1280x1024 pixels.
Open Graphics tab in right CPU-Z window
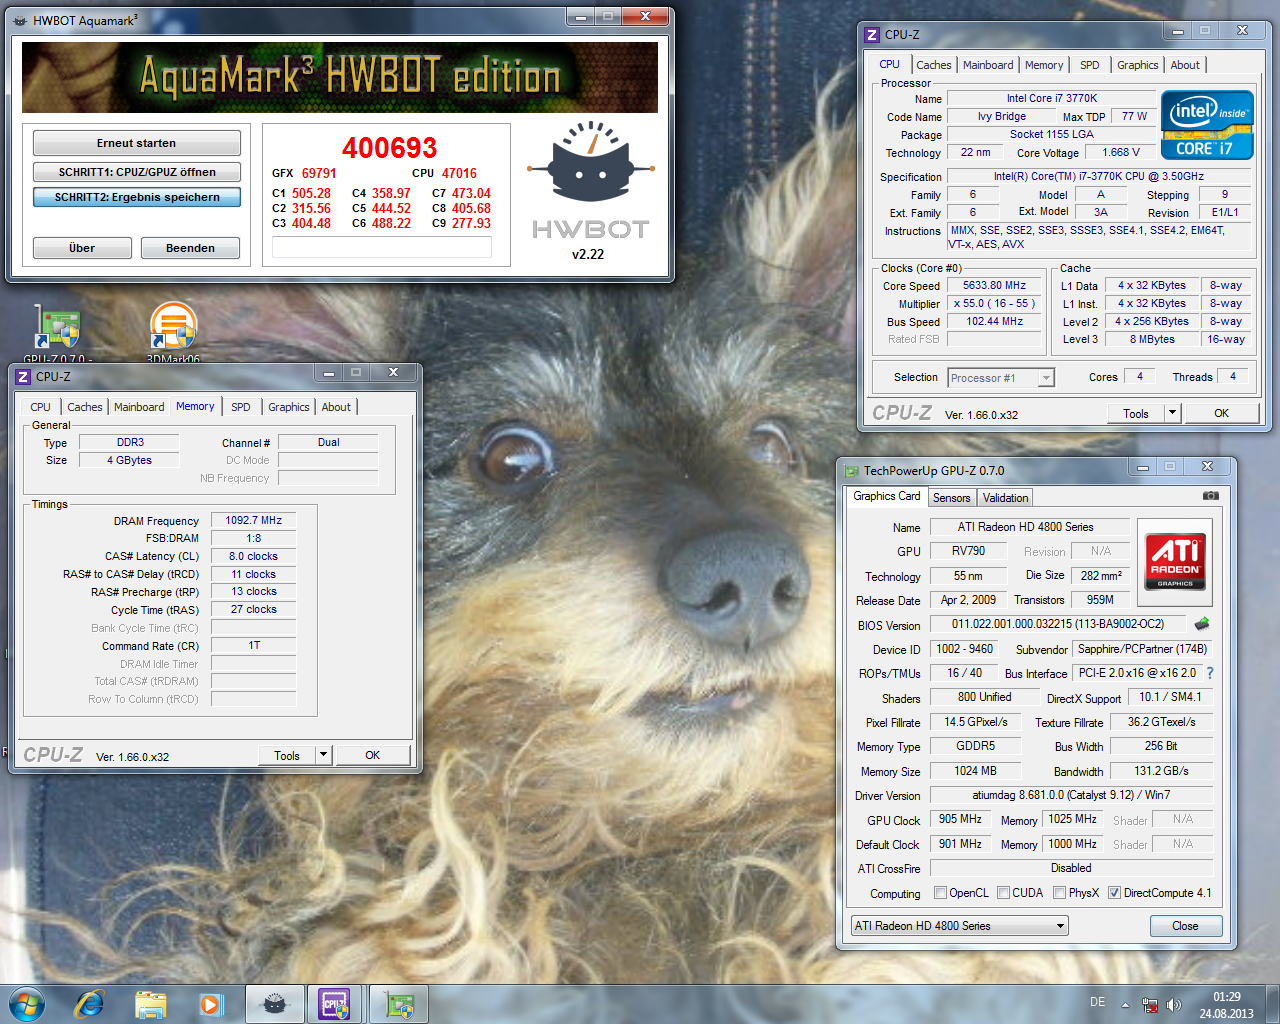(x=1137, y=65)
